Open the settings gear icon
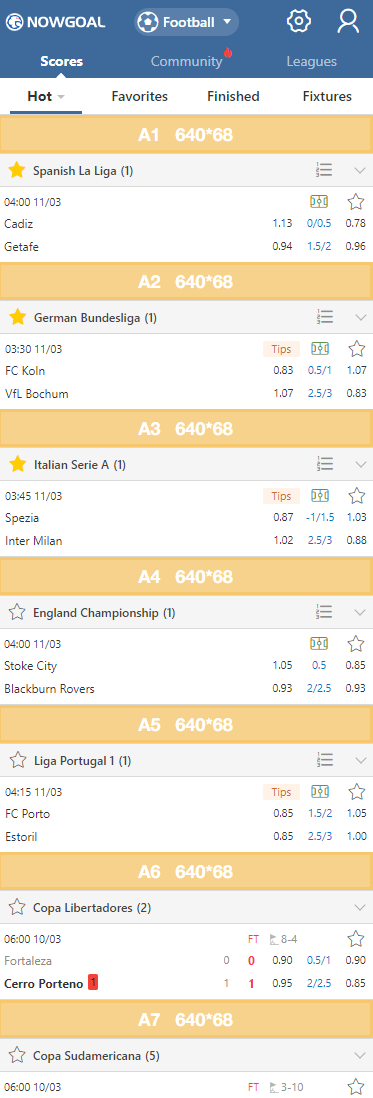This screenshot has height=1098, width=373. 299,22
